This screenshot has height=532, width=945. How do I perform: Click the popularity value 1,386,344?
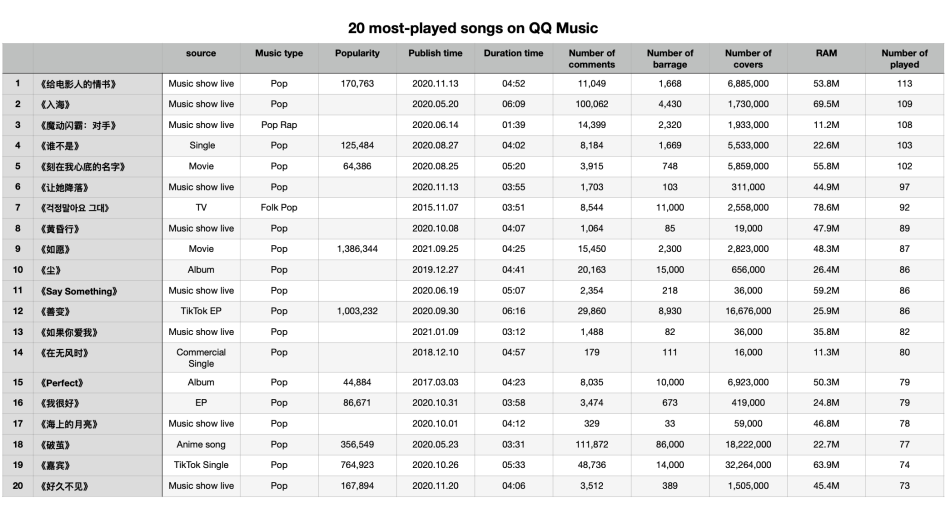coord(357,249)
